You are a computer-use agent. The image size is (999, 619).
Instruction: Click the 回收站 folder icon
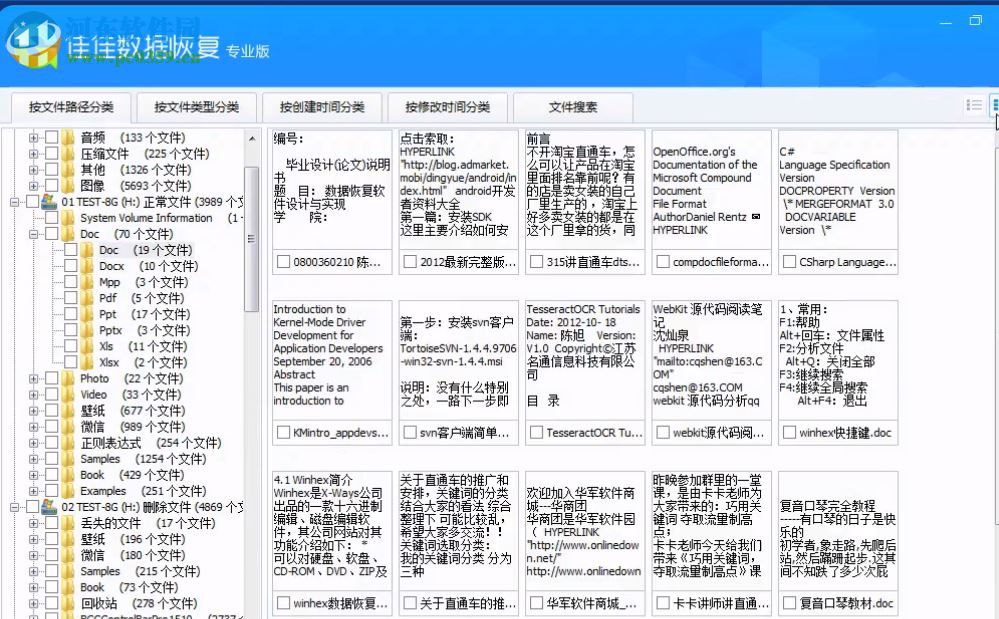tap(68, 603)
